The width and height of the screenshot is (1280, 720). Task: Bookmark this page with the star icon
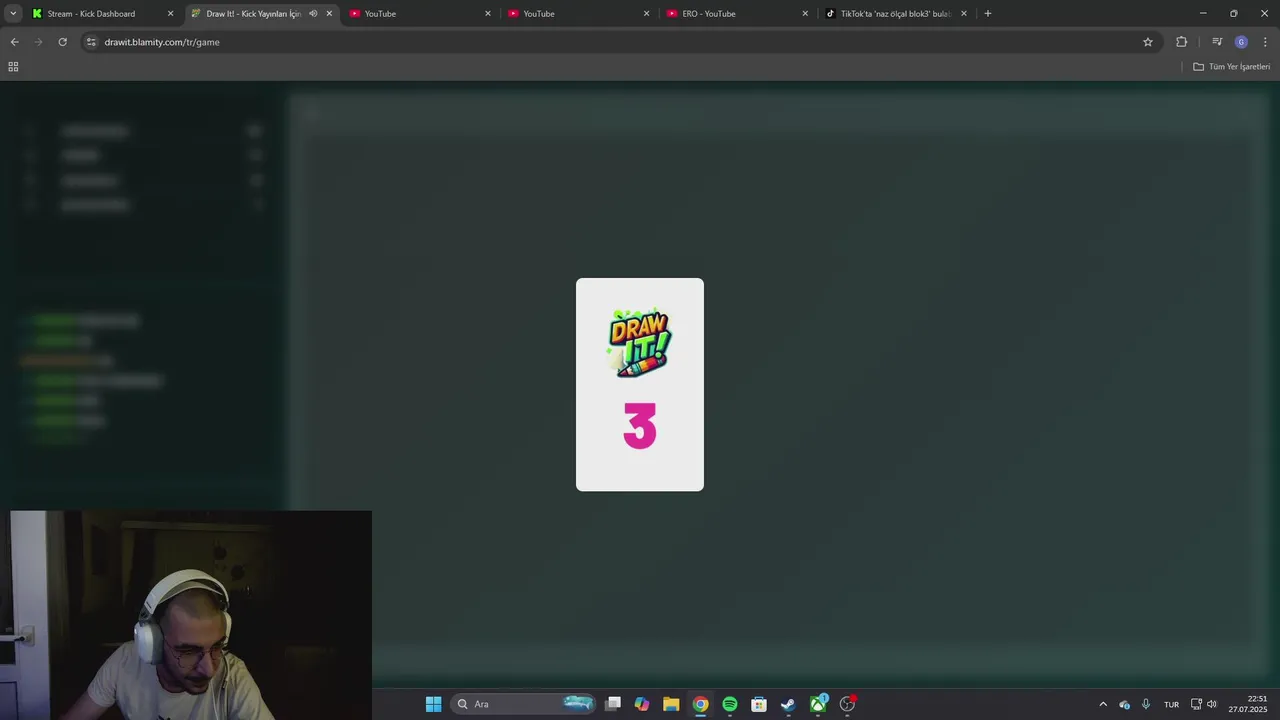[1148, 42]
